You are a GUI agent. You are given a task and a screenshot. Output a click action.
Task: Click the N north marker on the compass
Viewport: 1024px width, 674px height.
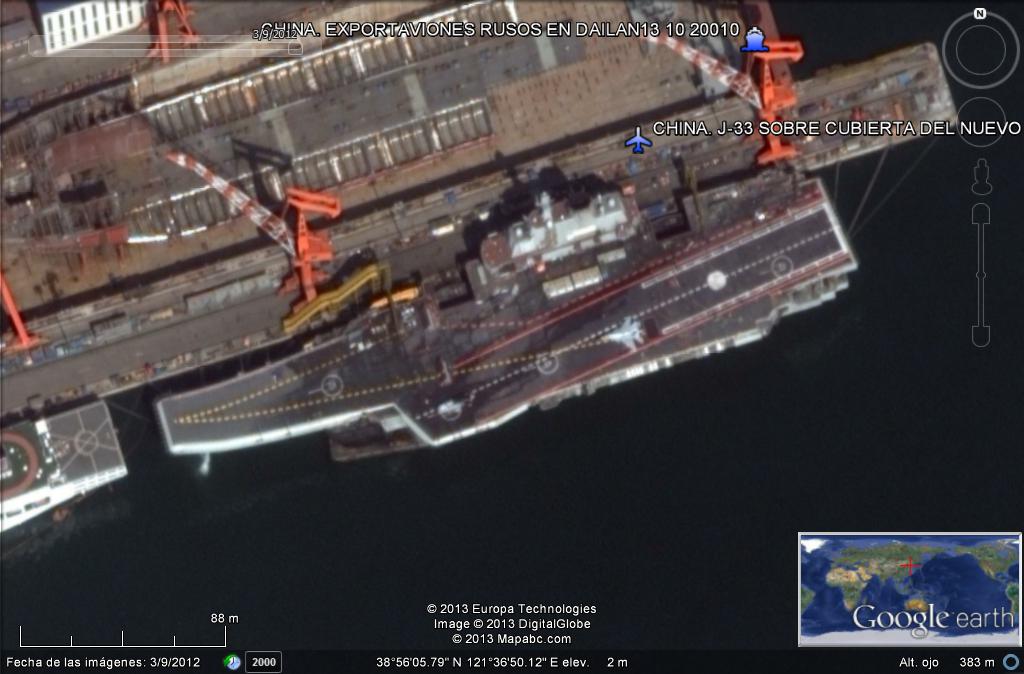coord(980,14)
